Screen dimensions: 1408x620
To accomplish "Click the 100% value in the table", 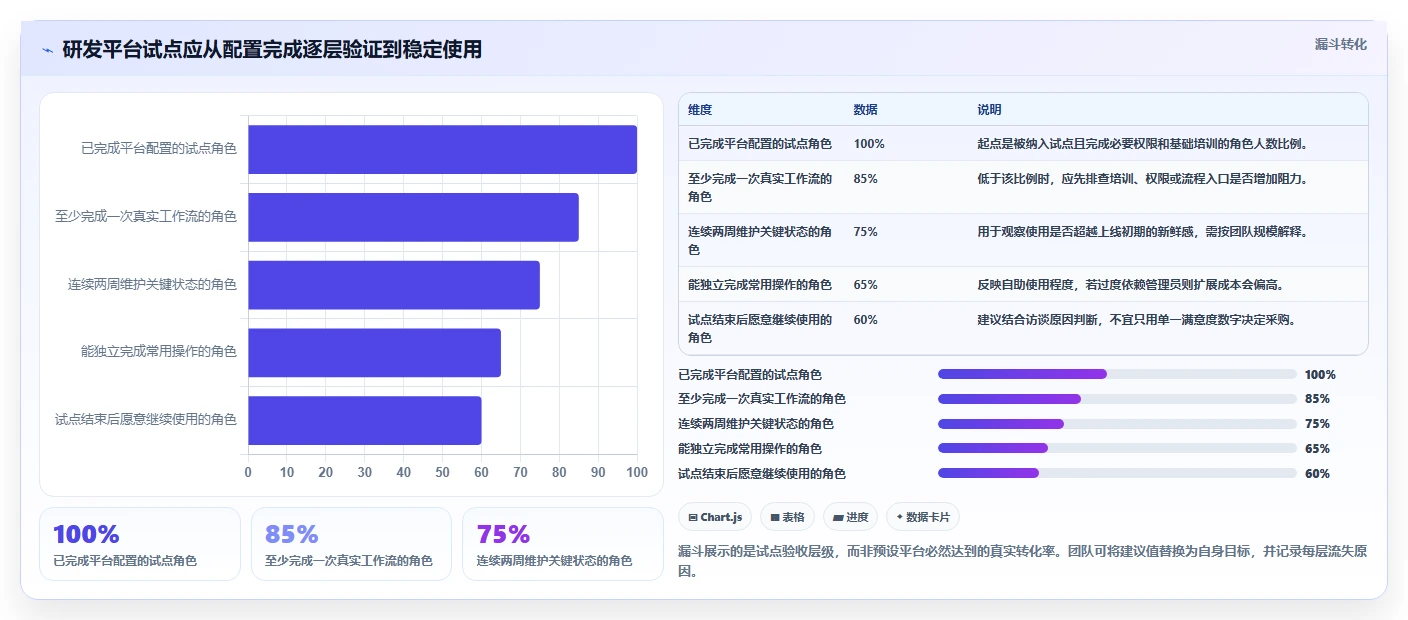I will point(869,144).
